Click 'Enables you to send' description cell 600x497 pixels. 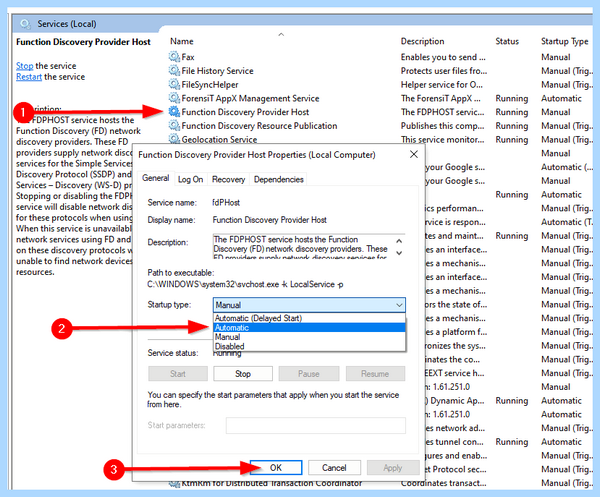point(443,57)
